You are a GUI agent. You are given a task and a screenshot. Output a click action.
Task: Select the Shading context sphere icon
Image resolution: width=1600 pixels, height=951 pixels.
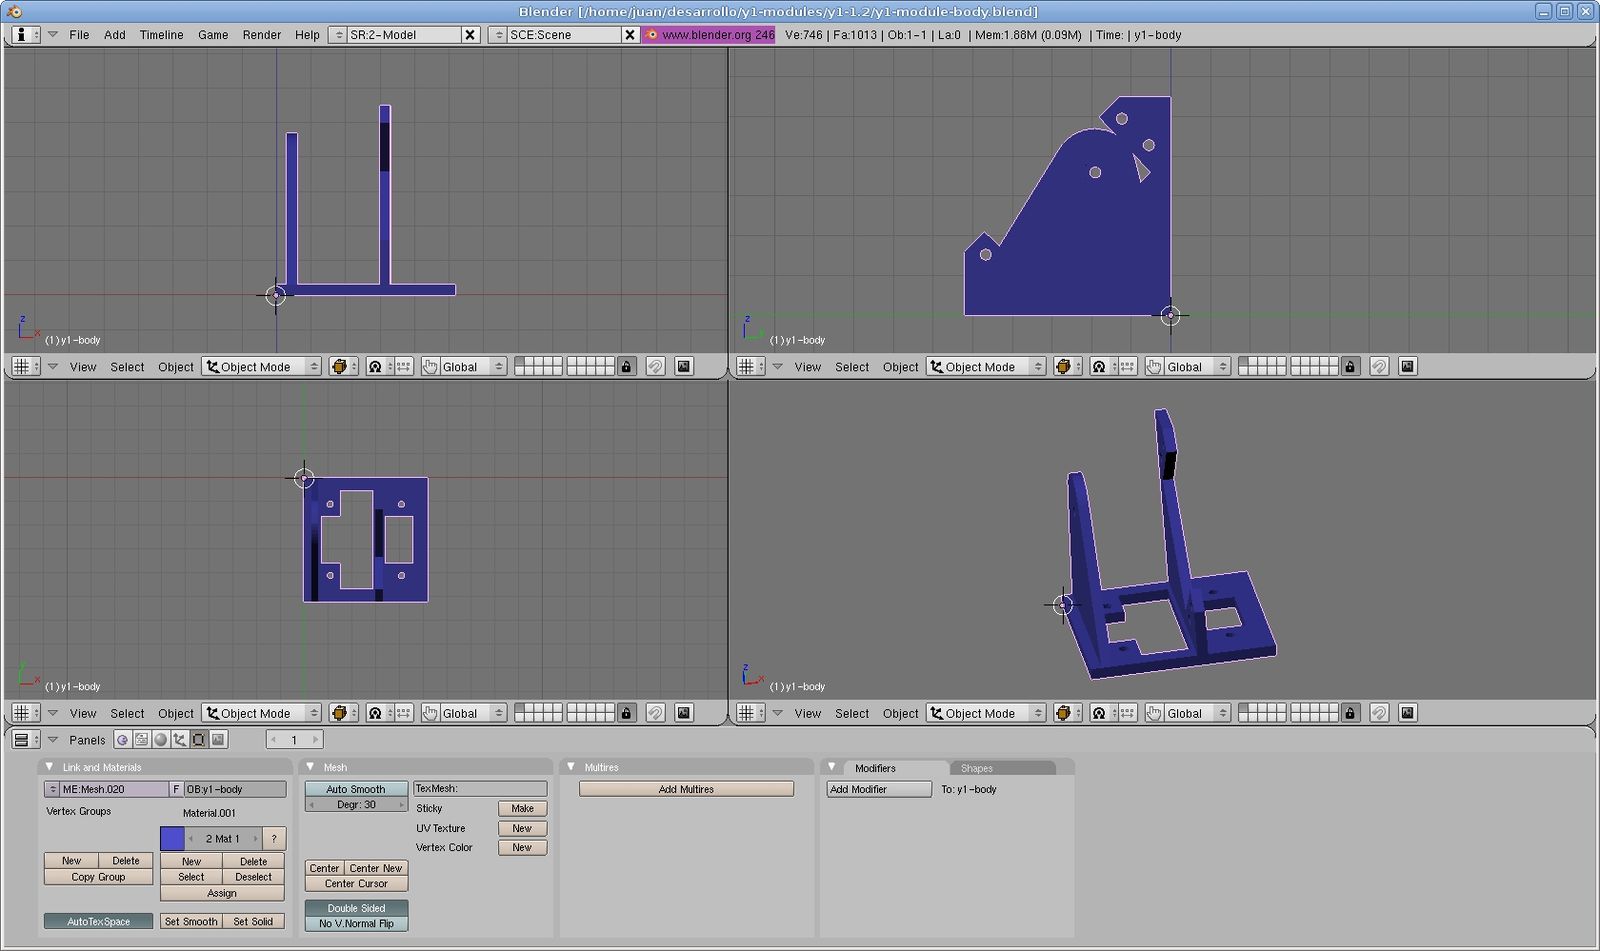(160, 740)
